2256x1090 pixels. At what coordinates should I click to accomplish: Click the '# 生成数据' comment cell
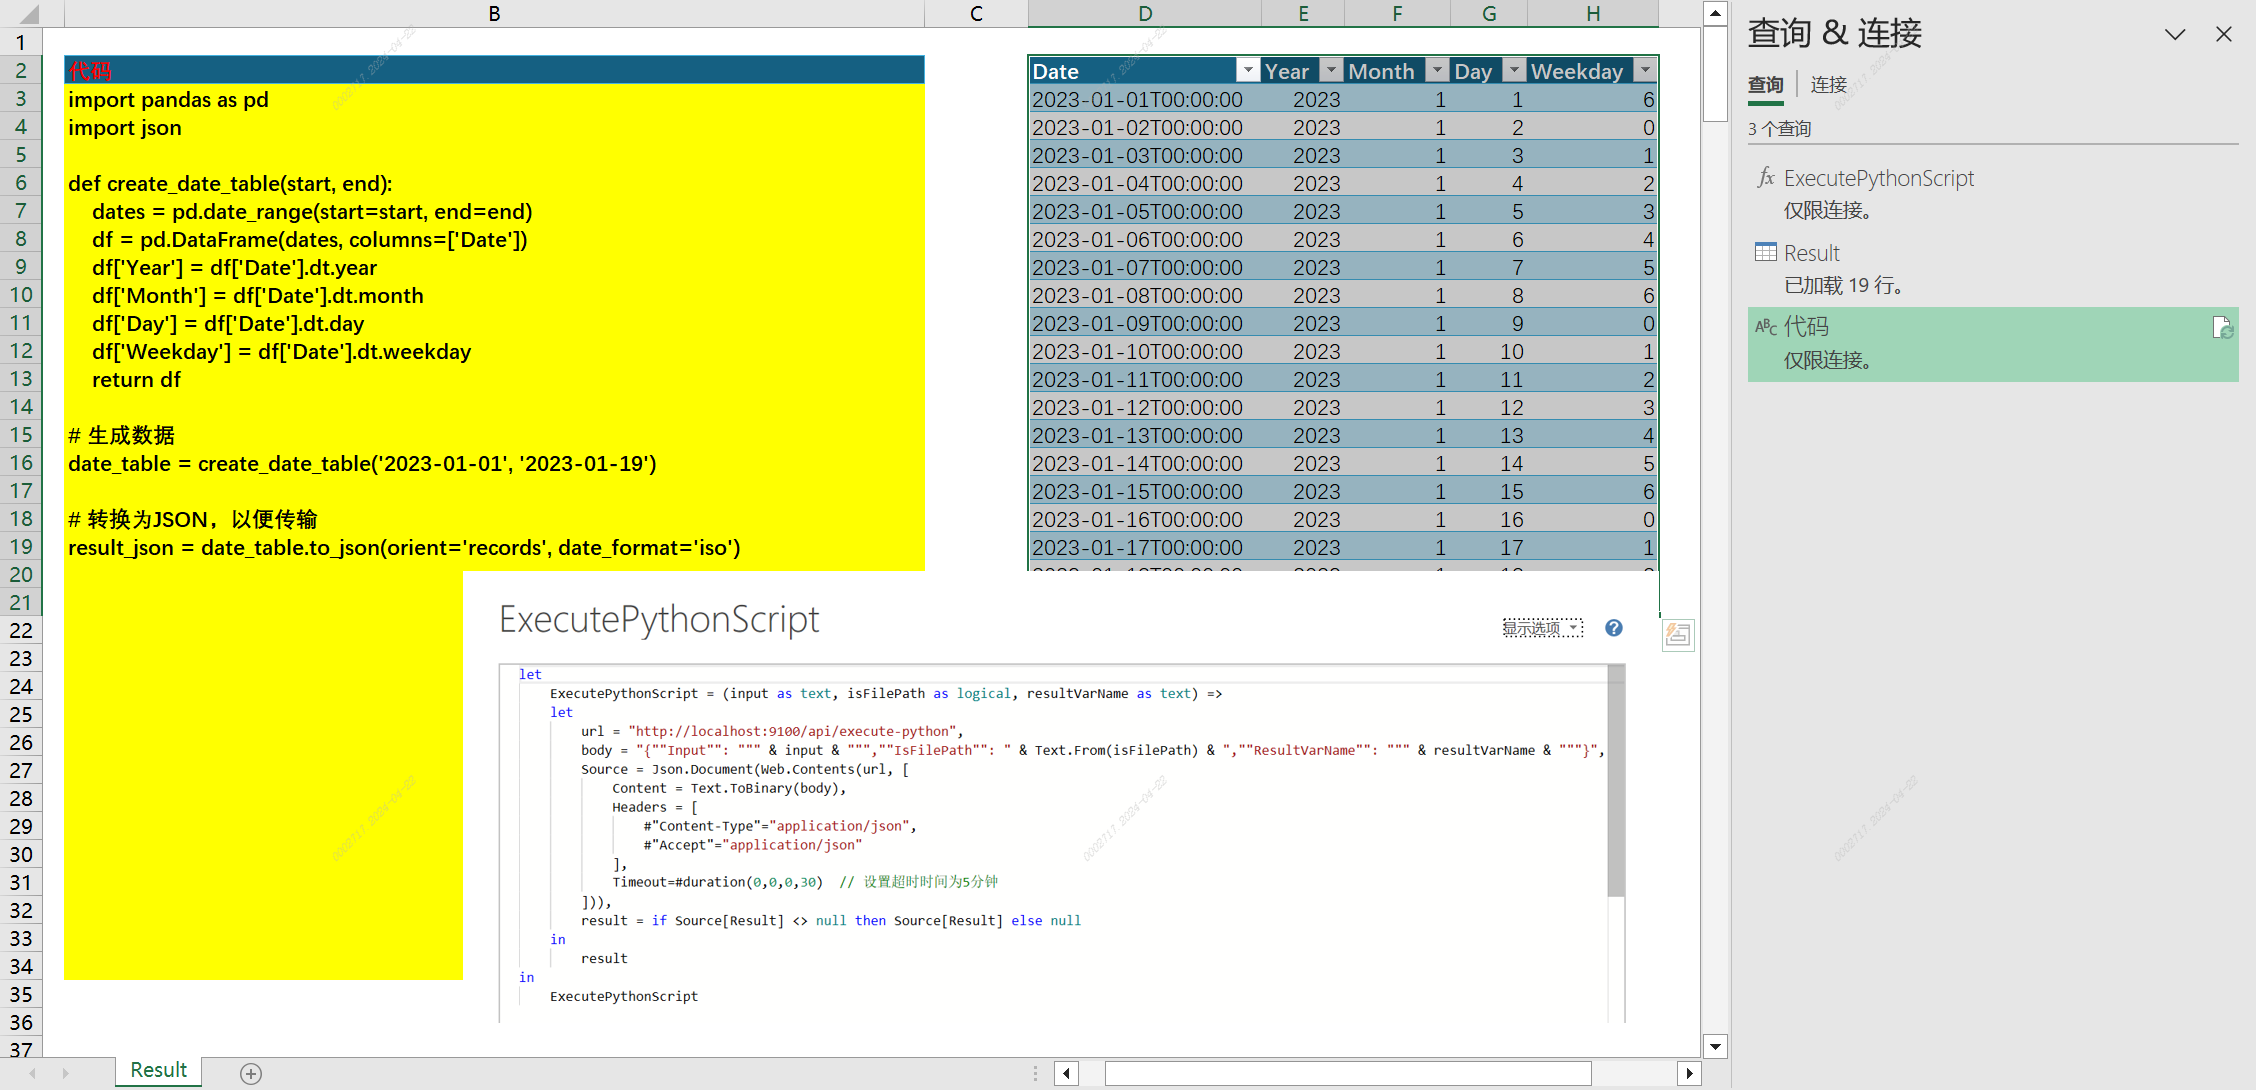tap(494, 435)
